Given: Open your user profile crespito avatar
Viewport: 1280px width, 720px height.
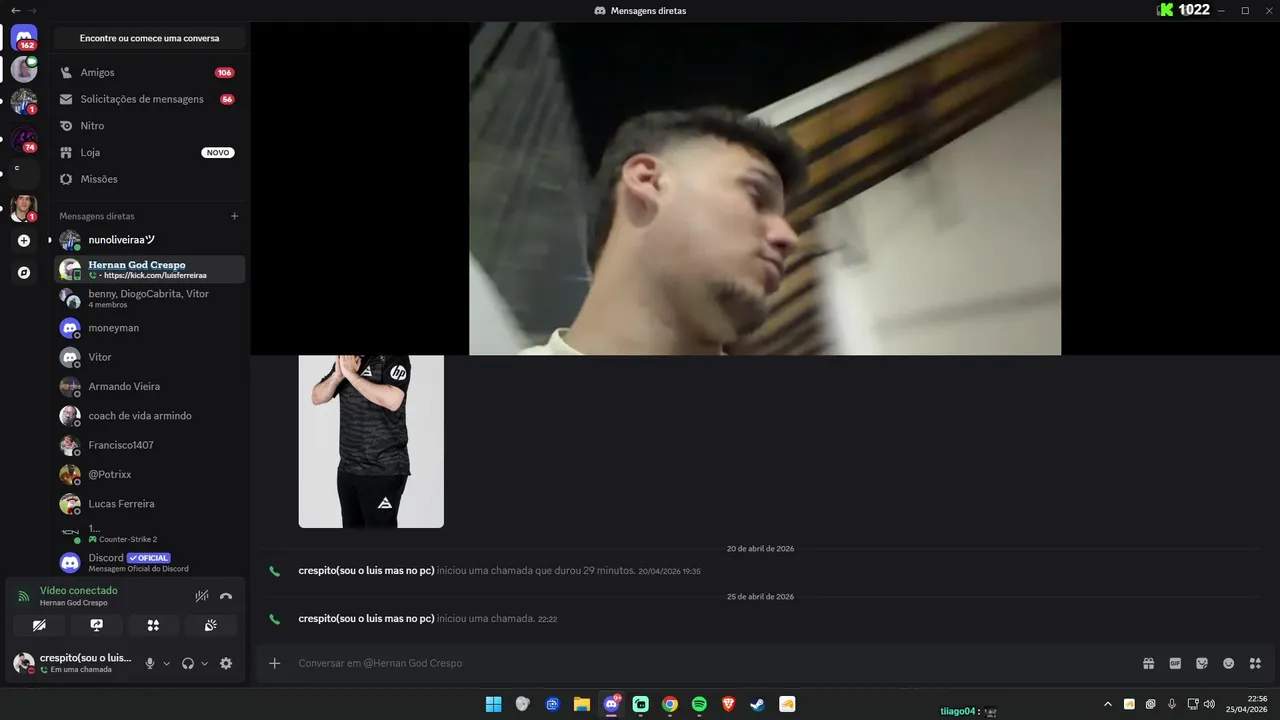Looking at the screenshot, I should click(23, 662).
